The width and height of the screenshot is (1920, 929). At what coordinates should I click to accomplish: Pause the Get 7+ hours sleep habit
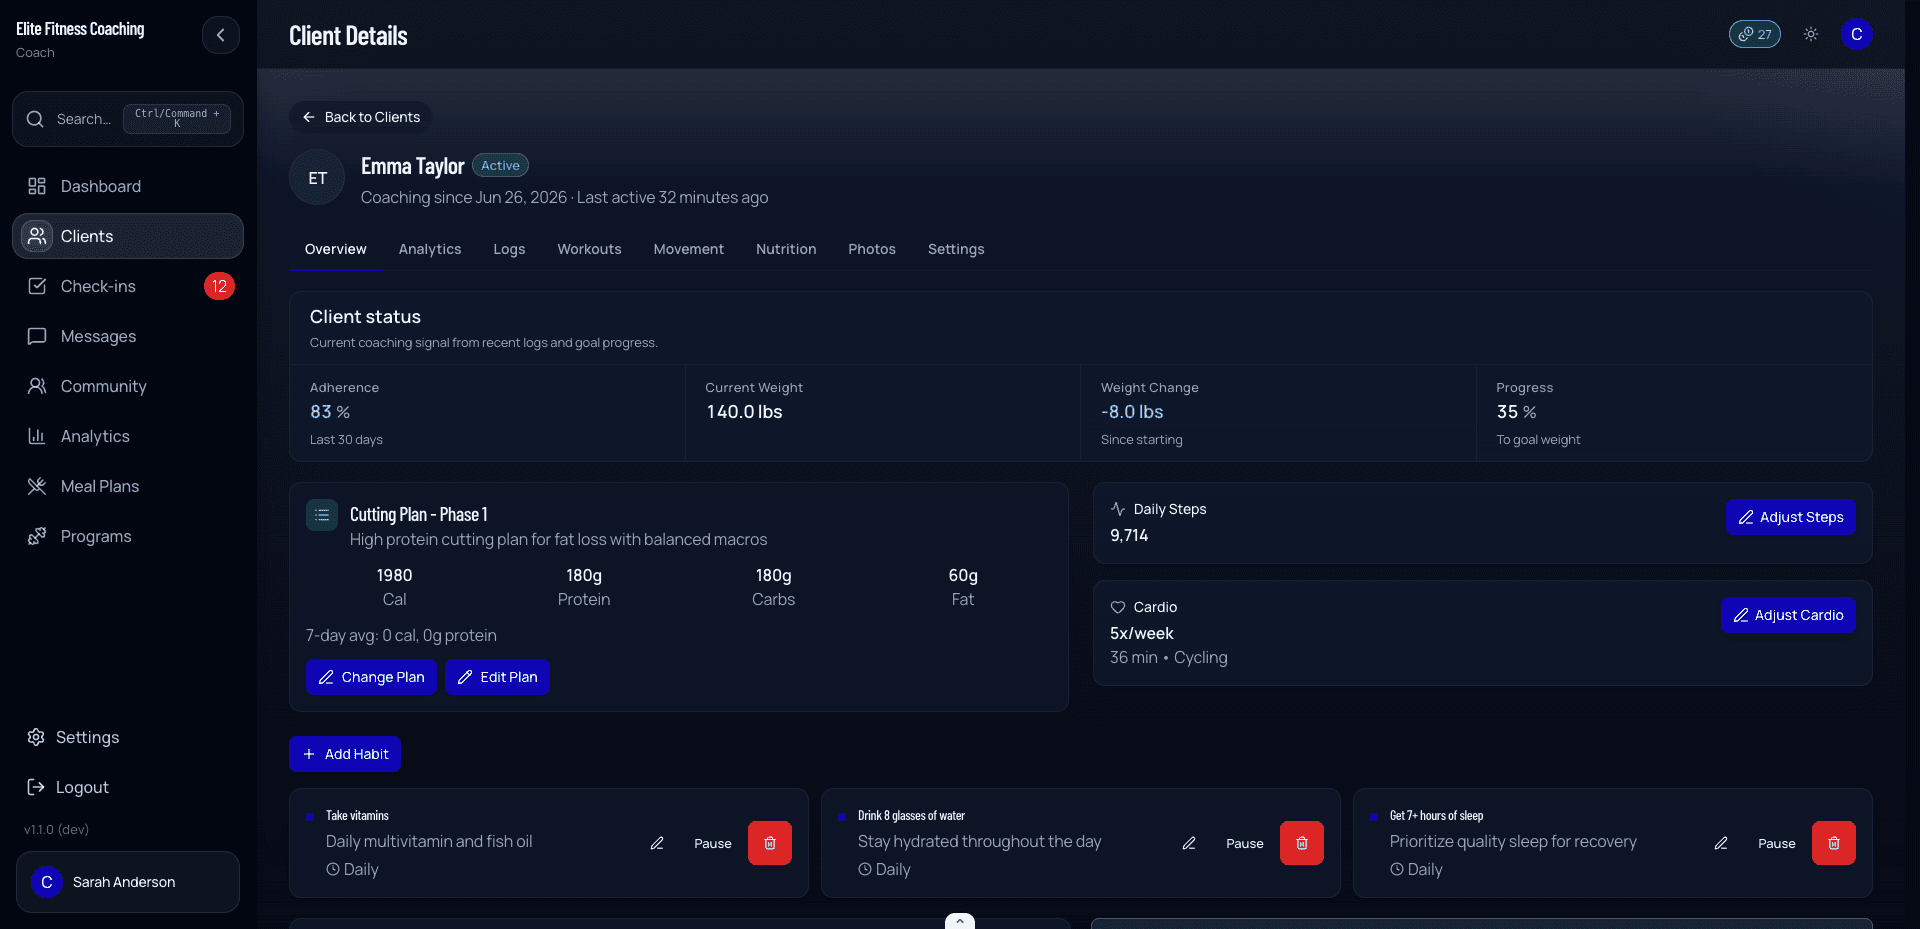point(1777,843)
